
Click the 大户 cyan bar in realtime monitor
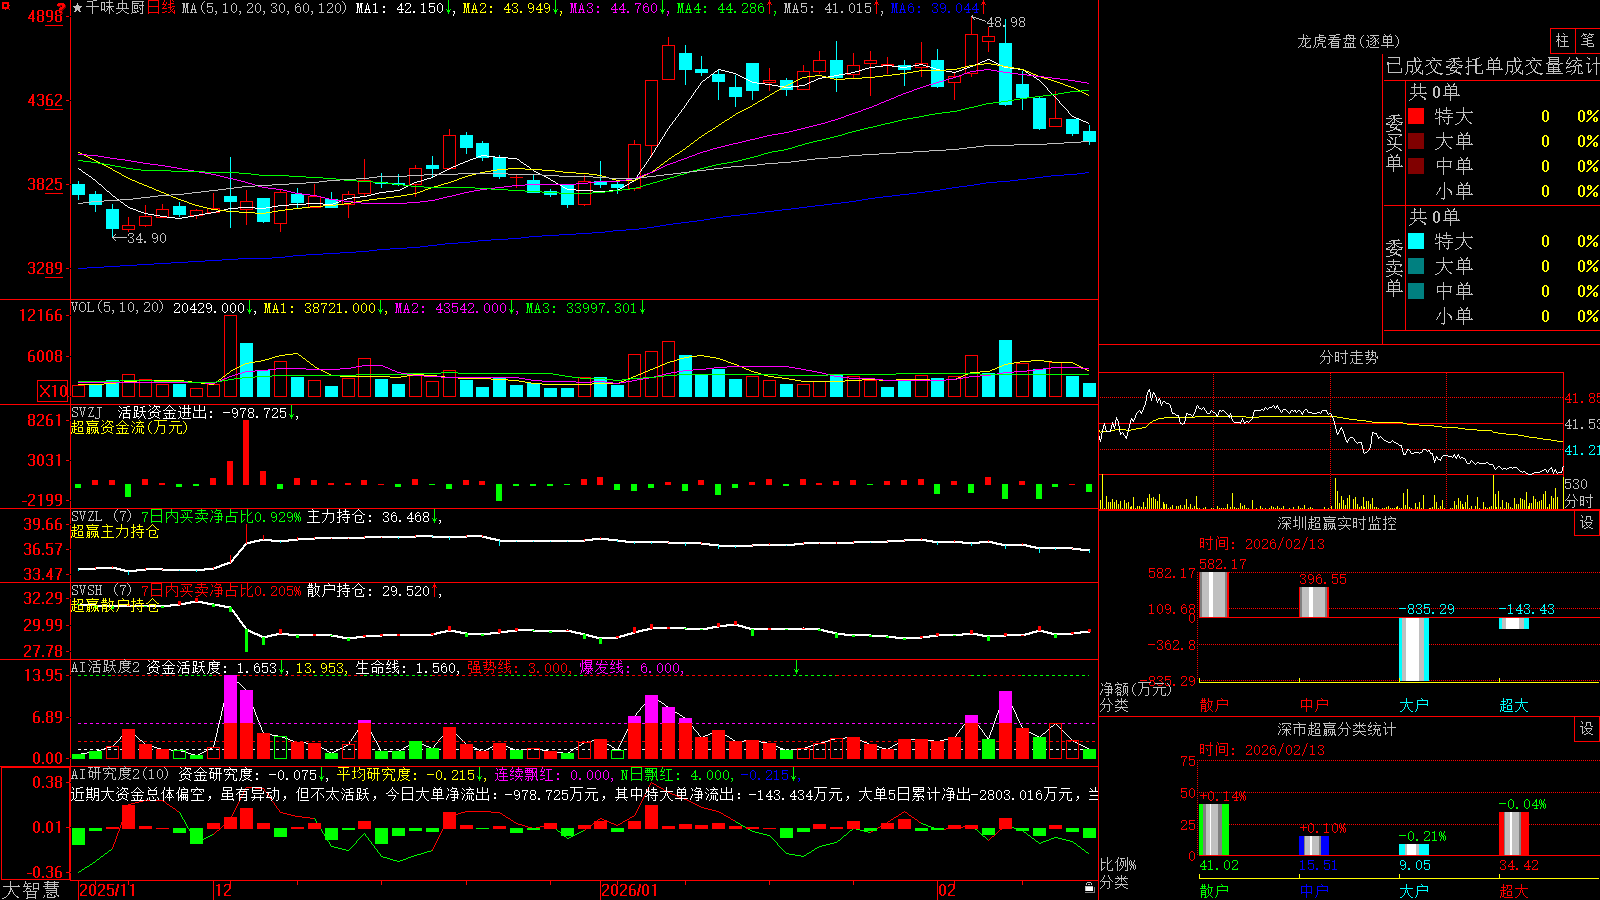click(1413, 649)
